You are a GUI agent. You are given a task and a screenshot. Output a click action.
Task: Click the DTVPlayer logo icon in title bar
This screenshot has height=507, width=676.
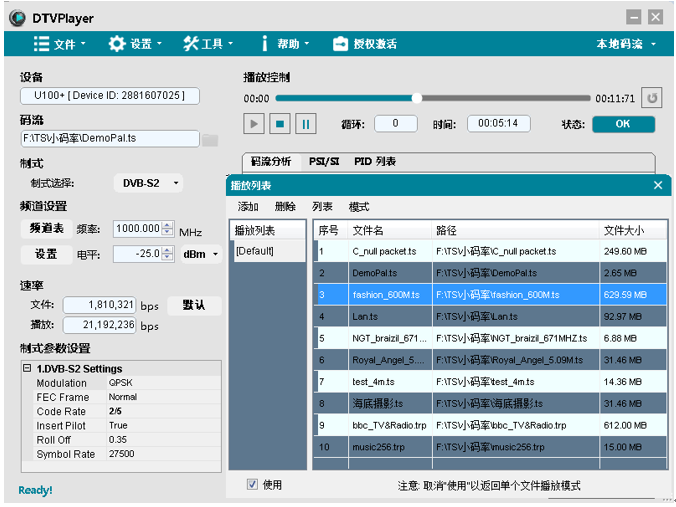coord(18,18)
